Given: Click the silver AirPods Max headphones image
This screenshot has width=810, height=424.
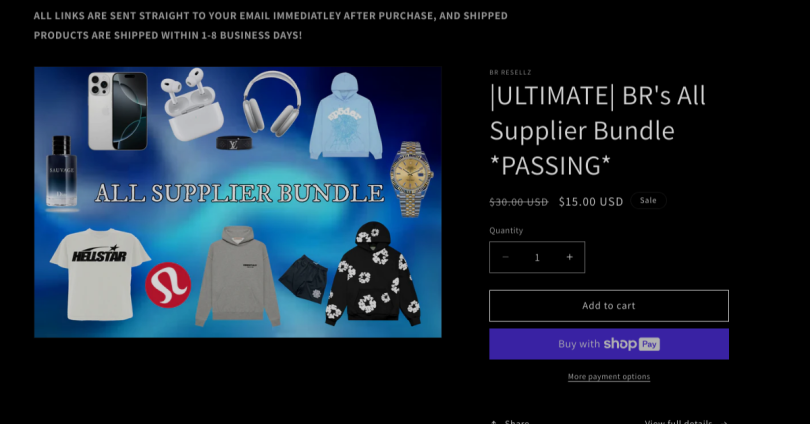Looking at the screenshot, I should 272,103.
